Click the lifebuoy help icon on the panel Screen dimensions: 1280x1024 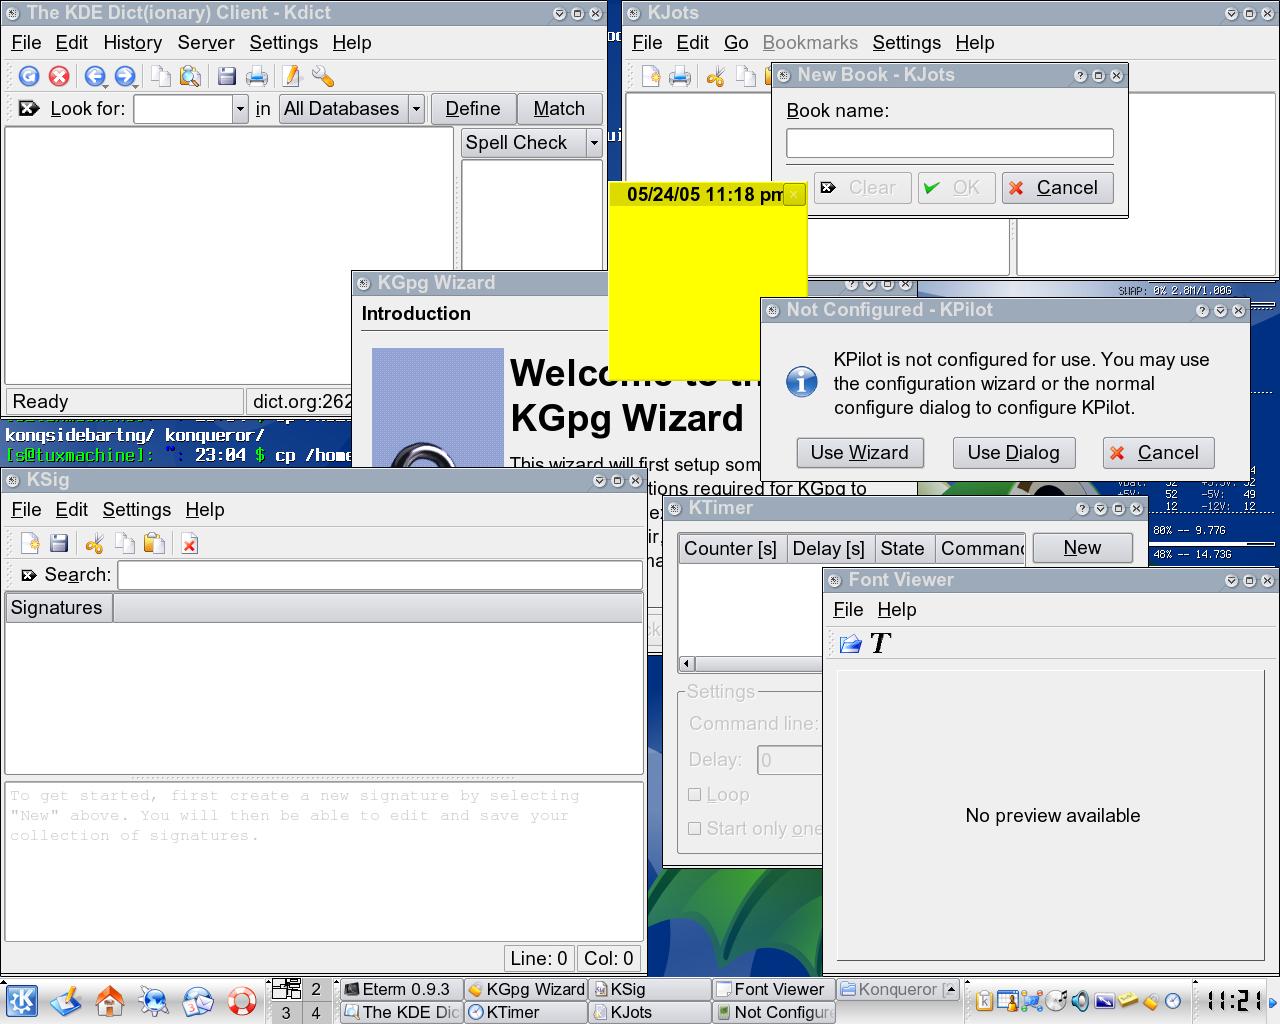[241, 1000]
